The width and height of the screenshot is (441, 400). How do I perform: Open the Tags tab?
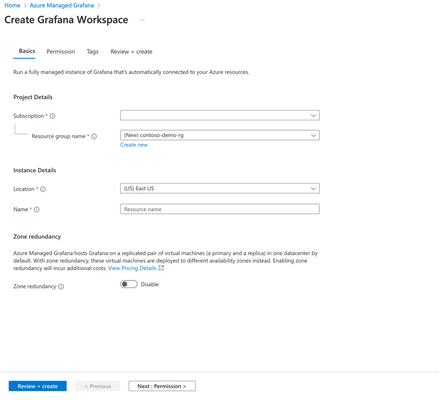[x=92, y=52]
